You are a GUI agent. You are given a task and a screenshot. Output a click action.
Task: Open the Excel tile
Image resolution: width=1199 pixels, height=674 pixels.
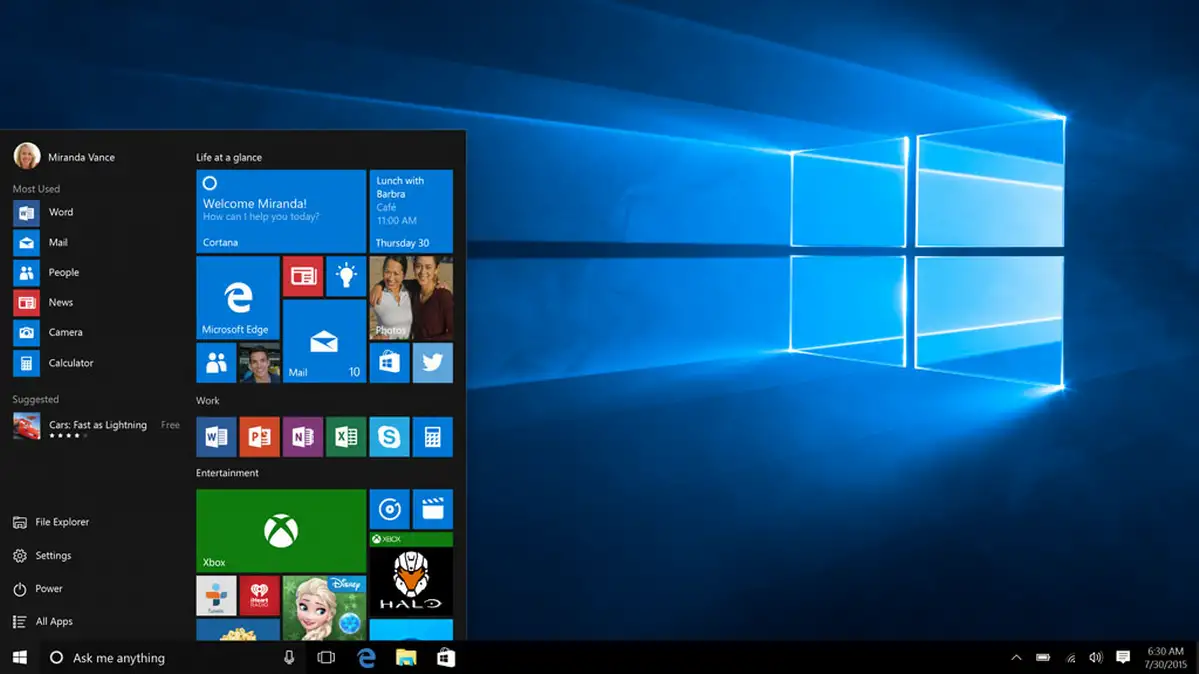pyautogui.click(x=346, y=437)
